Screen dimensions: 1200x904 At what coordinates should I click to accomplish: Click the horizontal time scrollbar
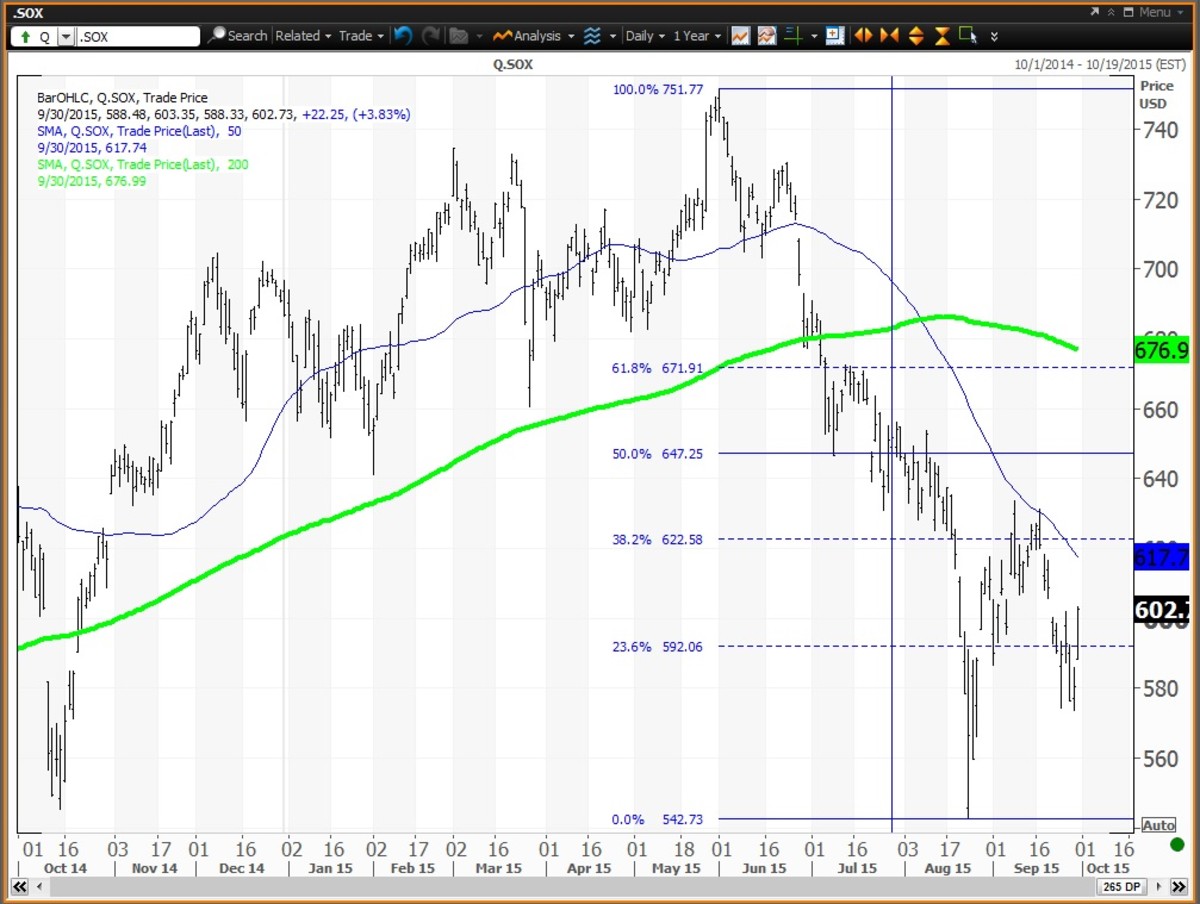pos(560,887)
